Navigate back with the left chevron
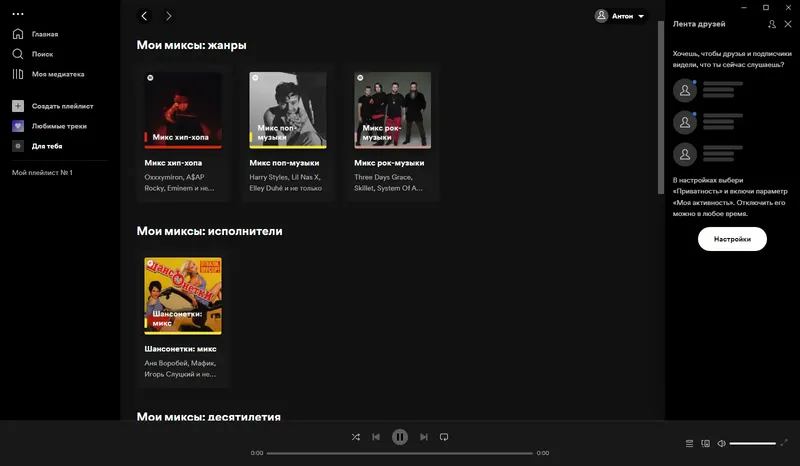This screenshot has width=800, height=466. 144,16
